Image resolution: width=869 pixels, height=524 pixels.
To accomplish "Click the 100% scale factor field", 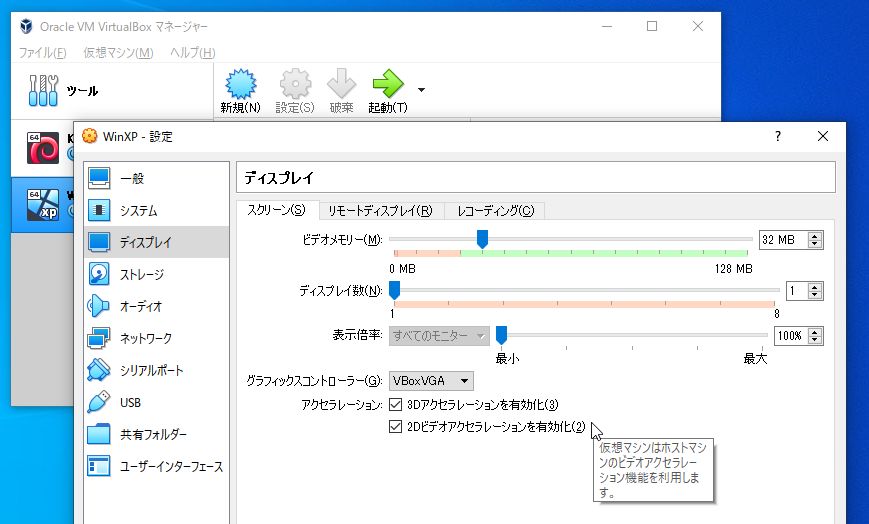I will click(x=791, y=336).
